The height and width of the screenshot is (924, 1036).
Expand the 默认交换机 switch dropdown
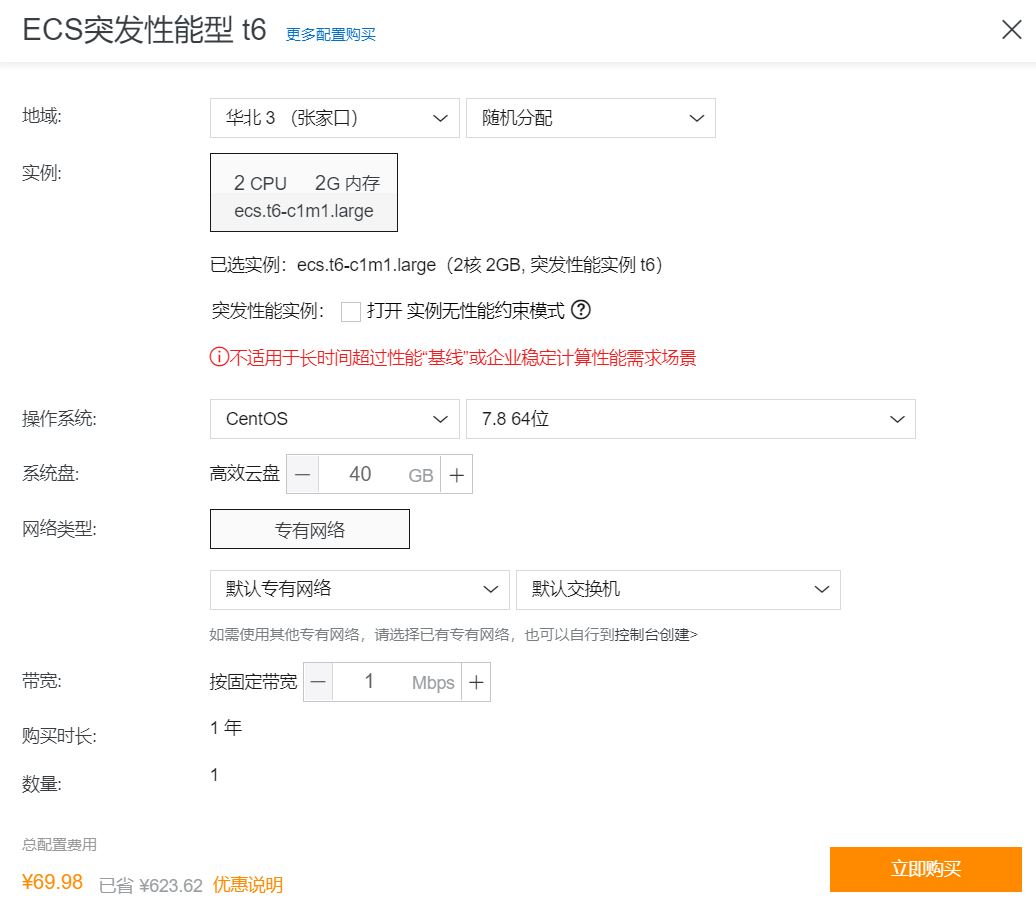pyautogui.click(x=678, y=589)
